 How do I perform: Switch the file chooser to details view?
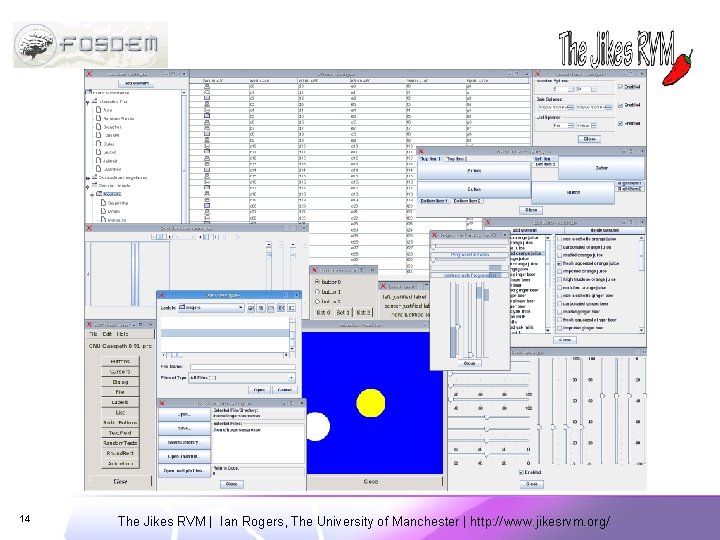pyautogui.click(x=292, y=308)
